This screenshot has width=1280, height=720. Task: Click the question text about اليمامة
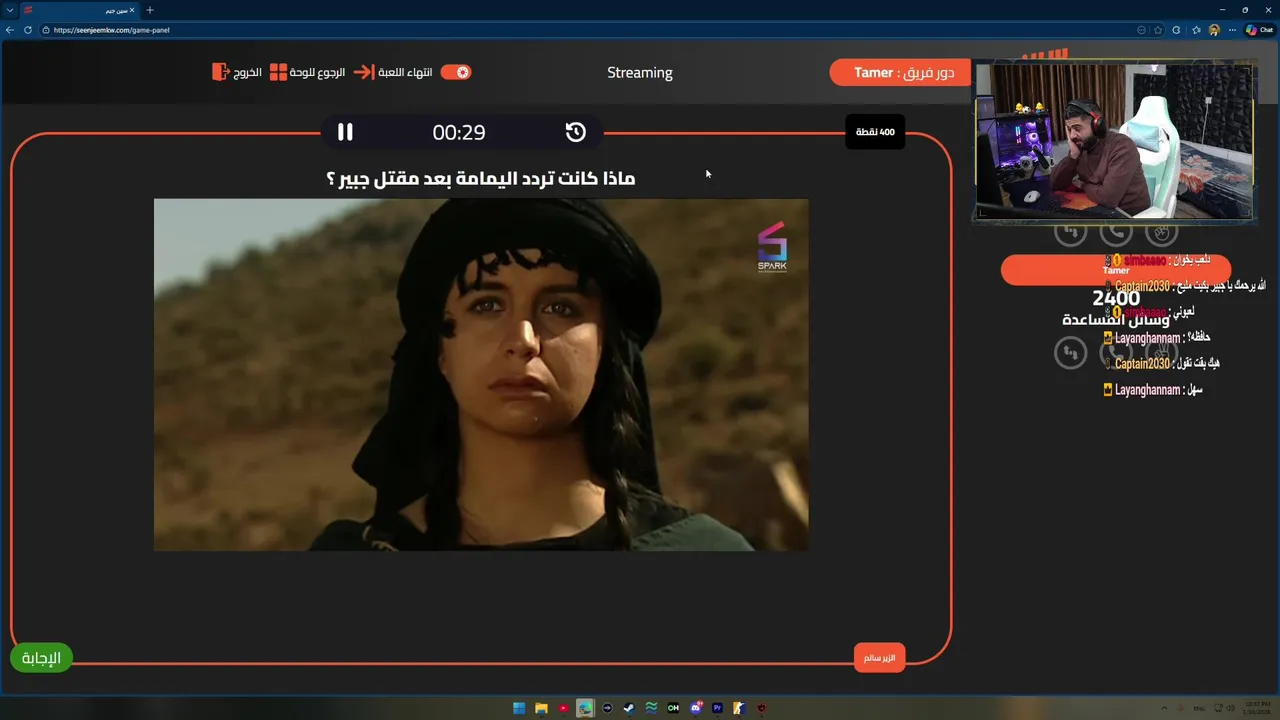click(481, 179)
